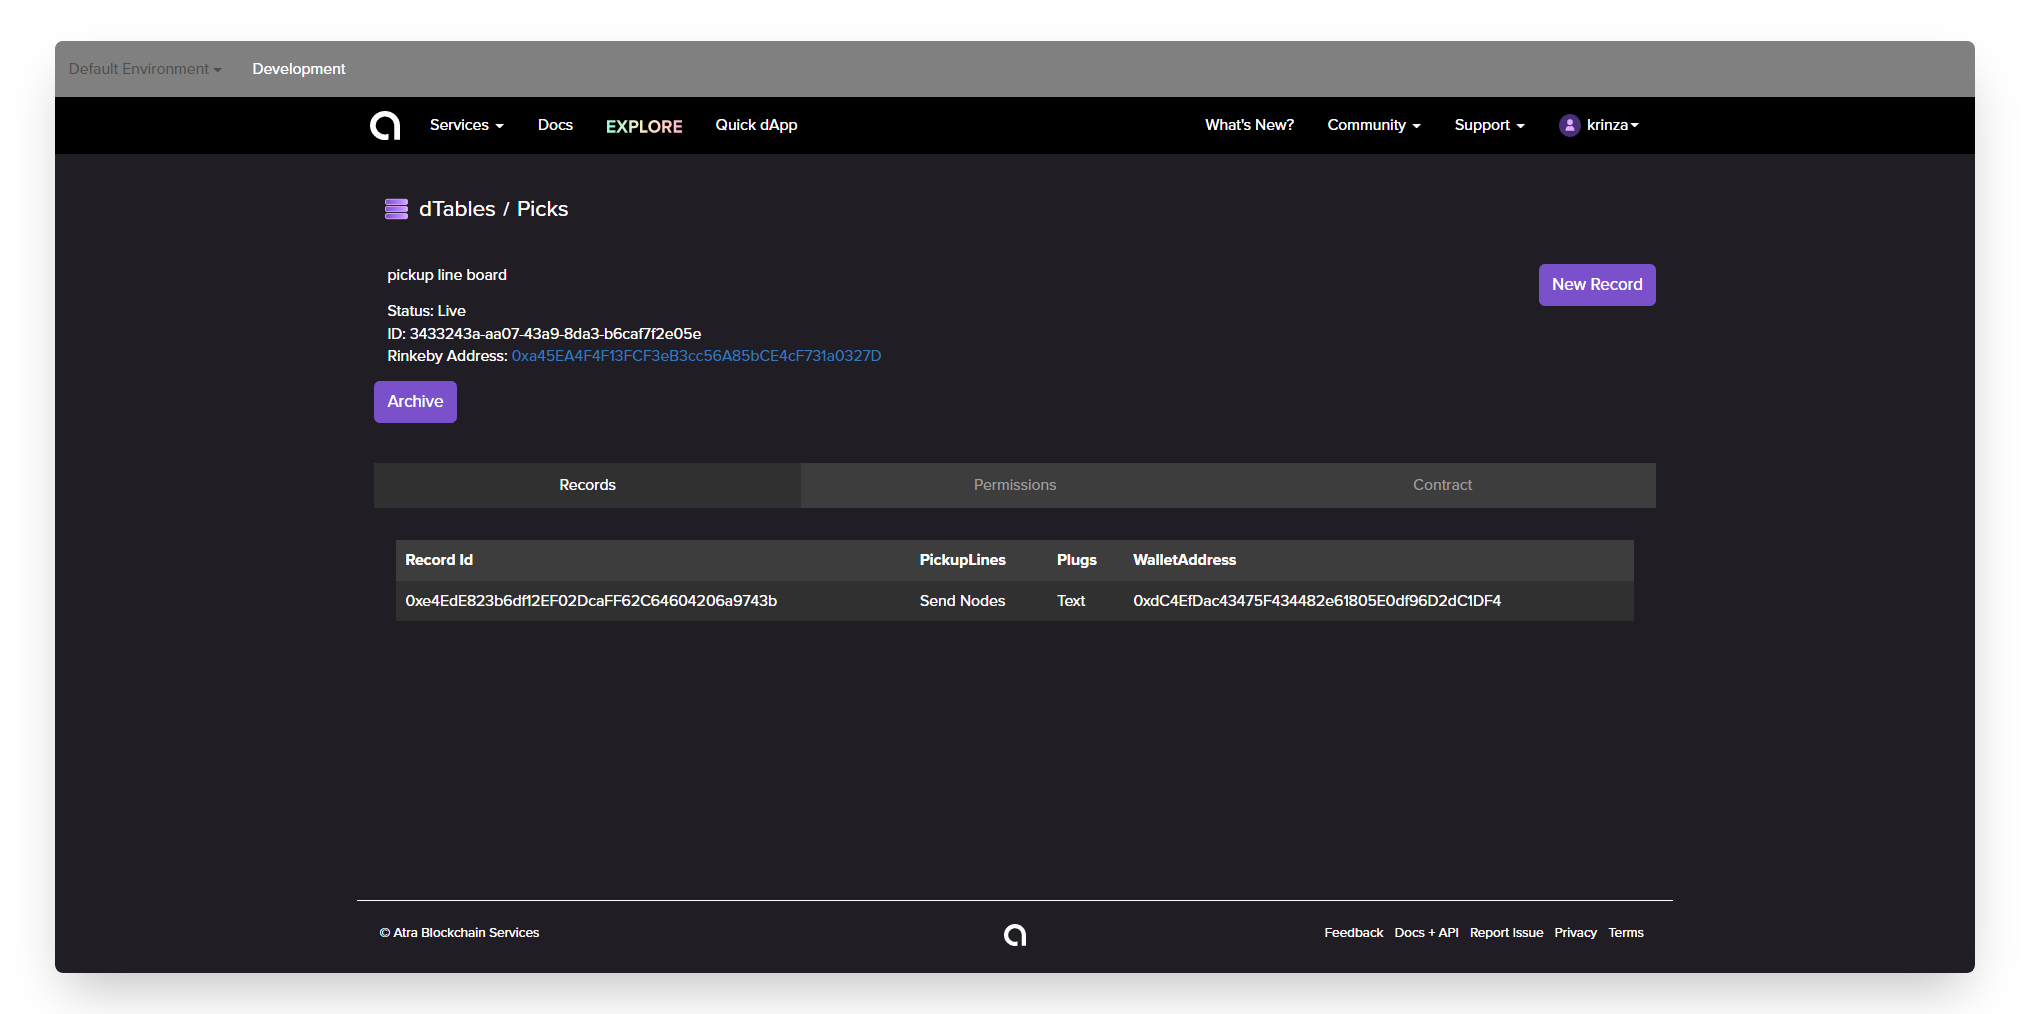This screenshot has height=1014, width=2030.
Task: Open the Services dropdown menu
Action: [x=467, y=125]
